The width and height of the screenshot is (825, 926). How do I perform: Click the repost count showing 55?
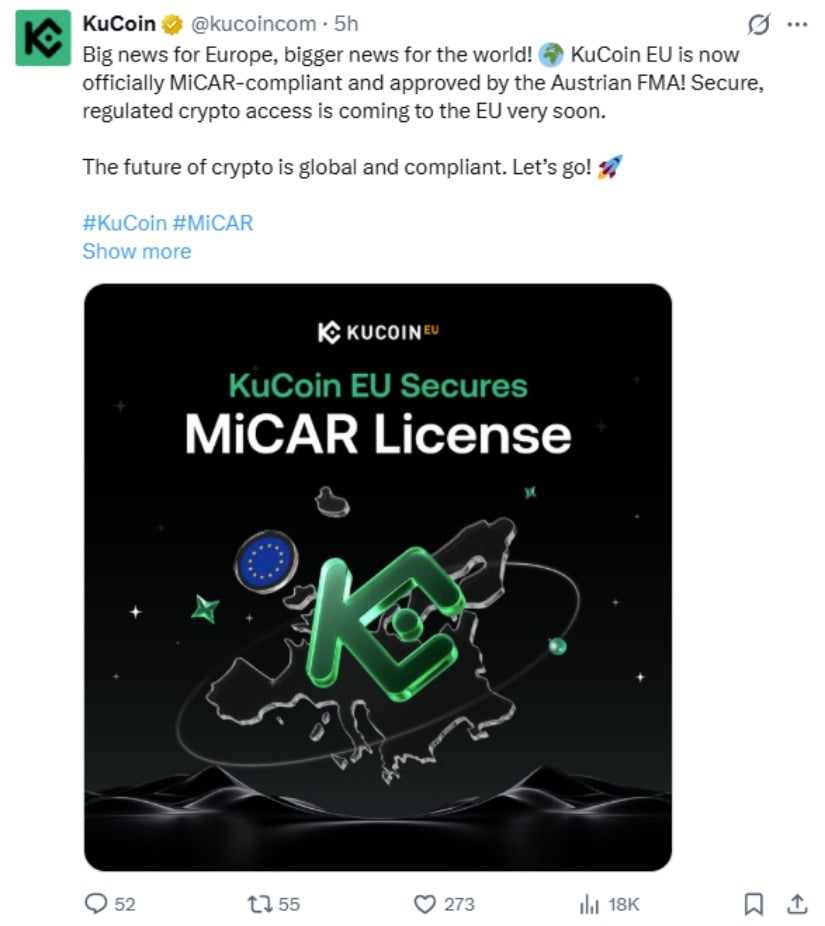point(290,904)
